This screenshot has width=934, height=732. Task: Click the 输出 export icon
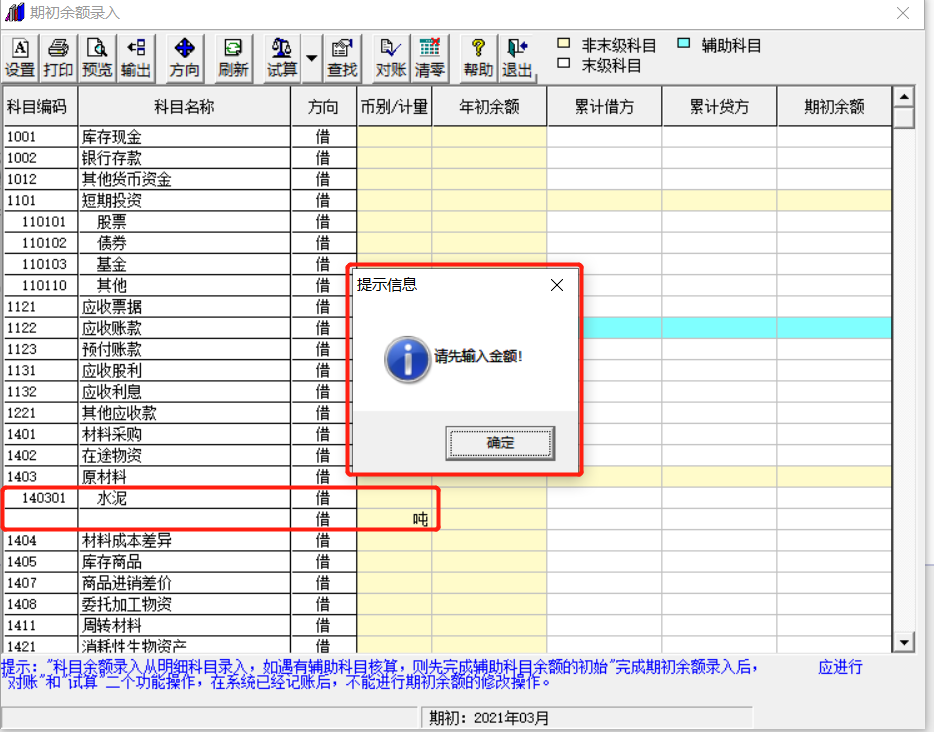point(135,58)
